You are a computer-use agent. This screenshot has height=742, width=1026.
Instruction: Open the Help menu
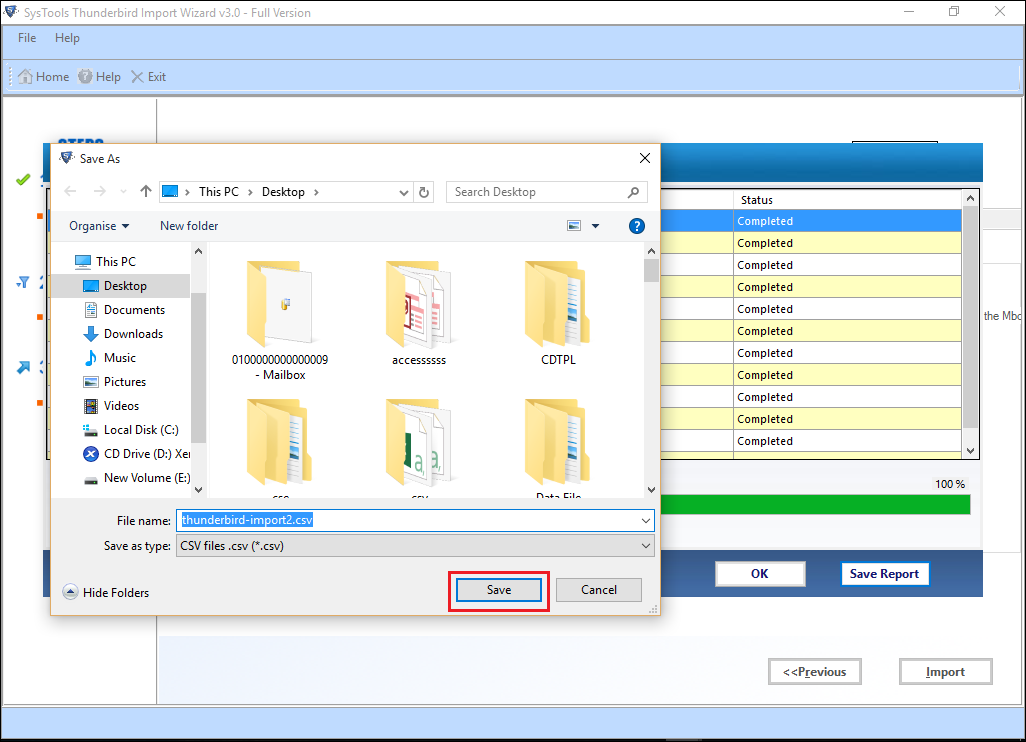pyautogui.click(x=67, y=38)
